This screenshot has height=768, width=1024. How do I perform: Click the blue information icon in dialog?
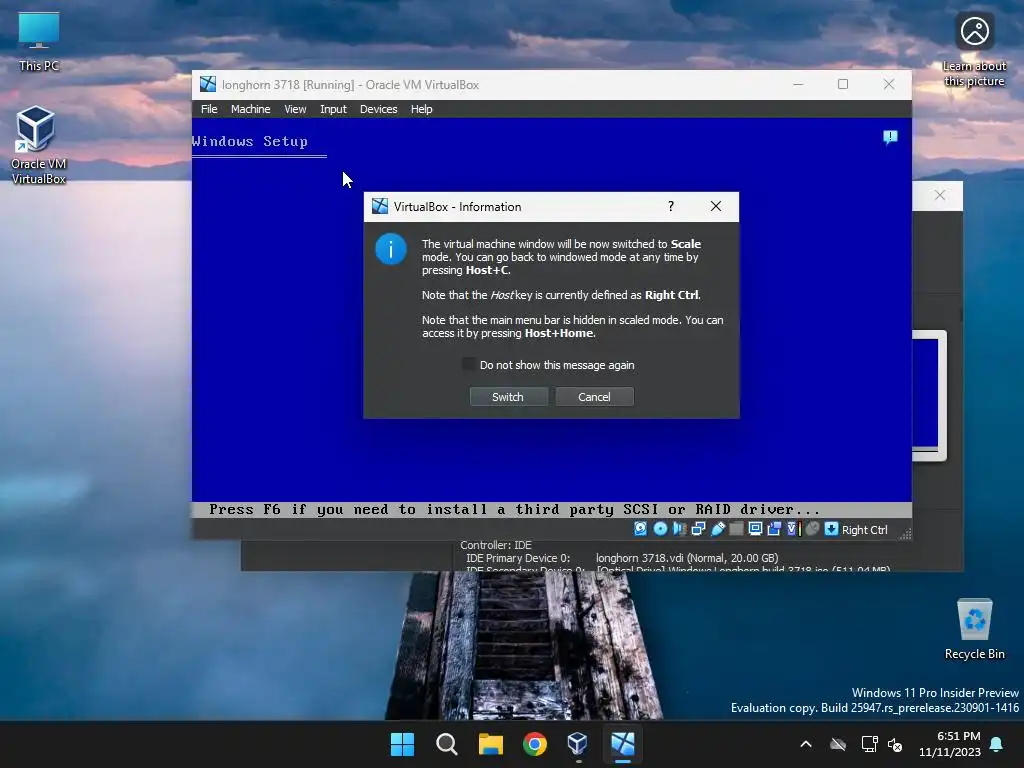pyautogui.click(x=391, y=249)
